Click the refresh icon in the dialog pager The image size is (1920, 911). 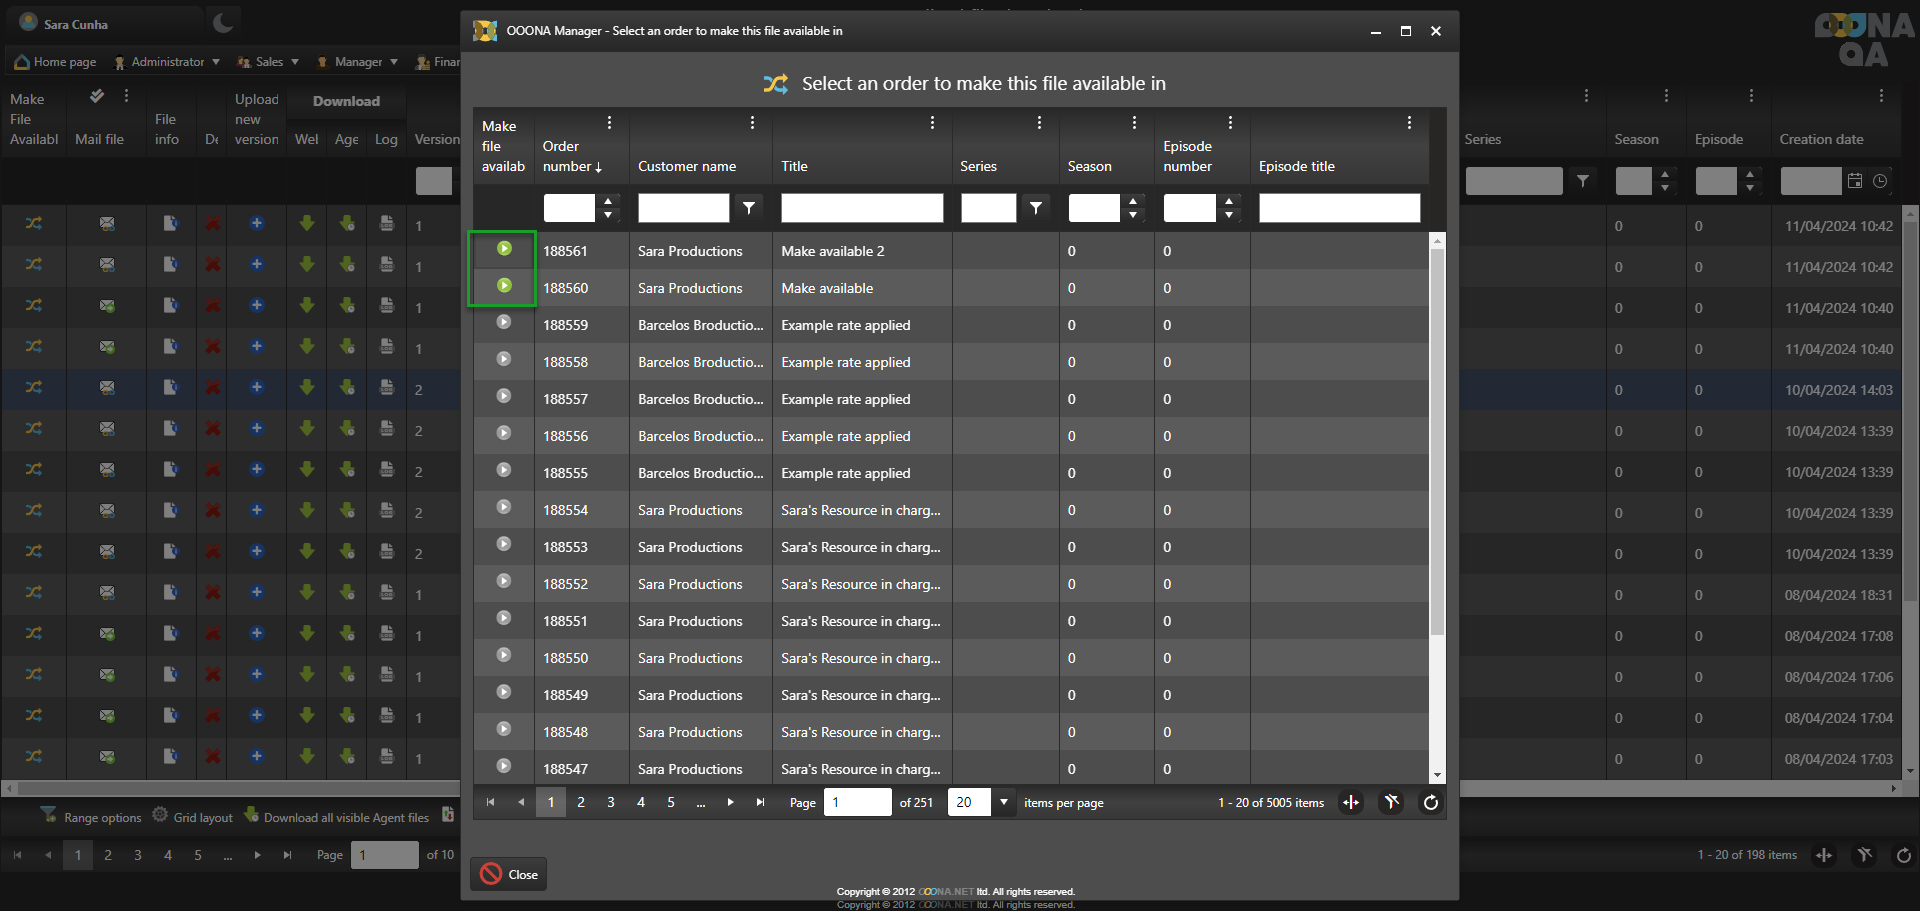(1431, 802)
